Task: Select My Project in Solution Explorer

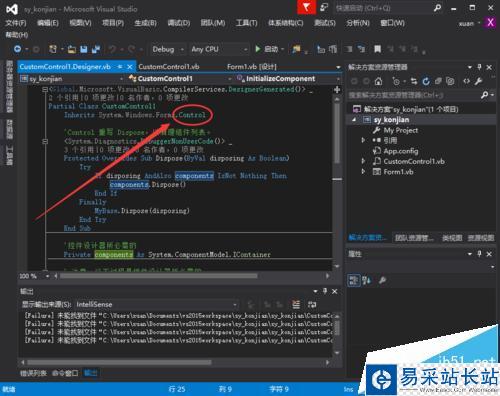Action: [x=400, y=130]
